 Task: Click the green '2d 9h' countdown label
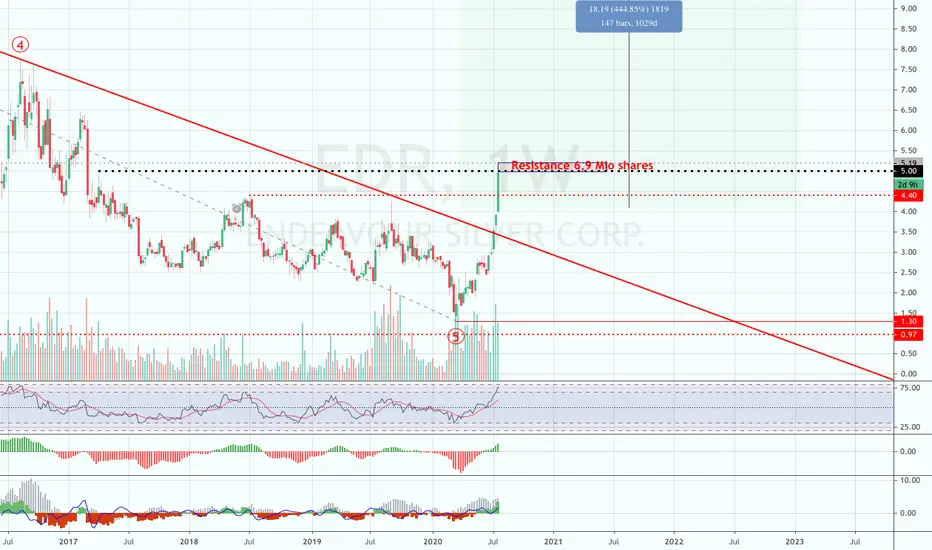pyautogui.click(x=908, y=185)
